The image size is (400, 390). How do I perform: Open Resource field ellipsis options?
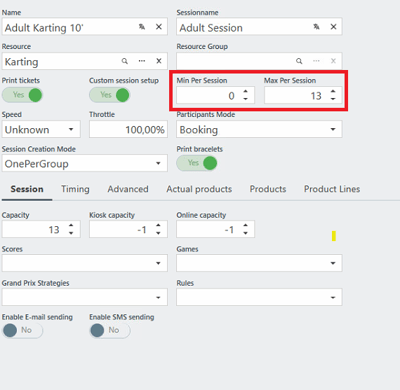(142, 61)
